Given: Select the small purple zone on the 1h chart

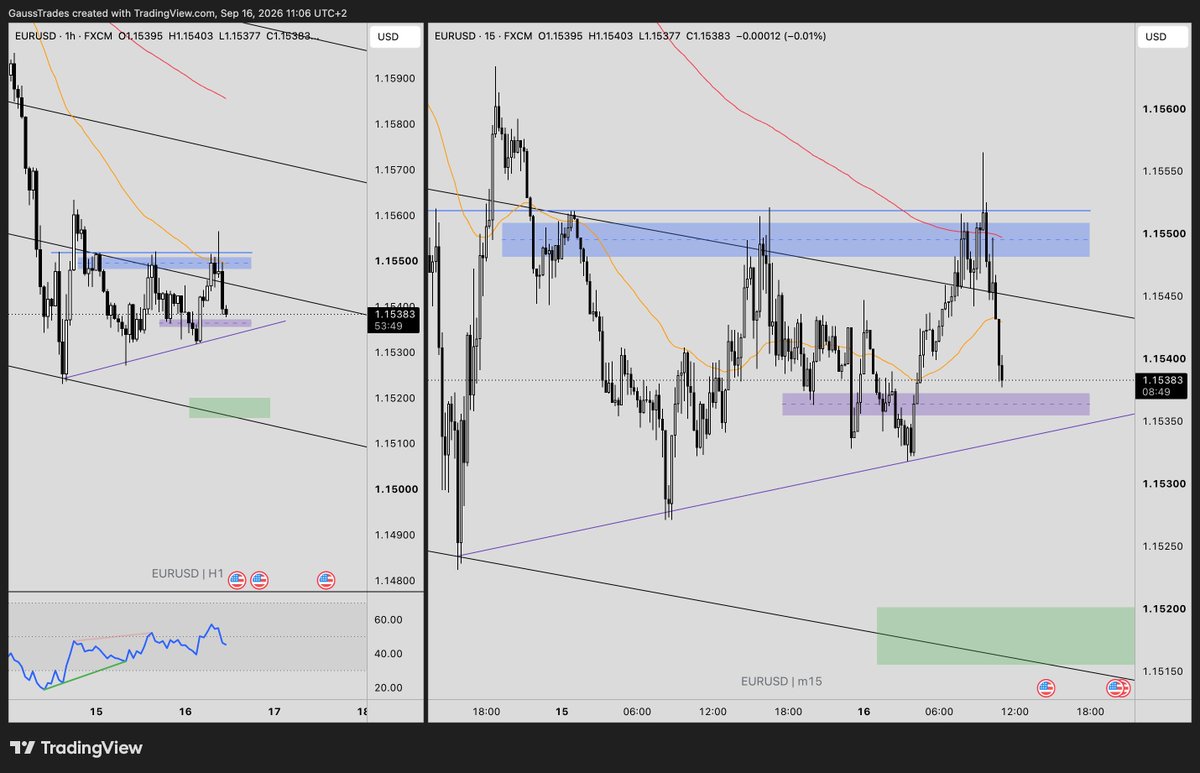Looking at the screenshot, I should (x=205, y=322).
